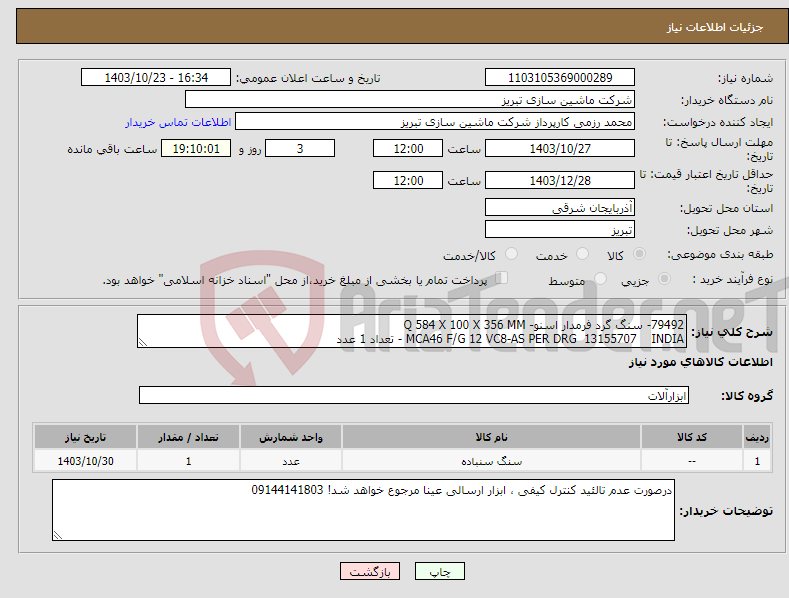
Task: Click the resize handle of buyer notes area
Action: click(x=58, y=535)
